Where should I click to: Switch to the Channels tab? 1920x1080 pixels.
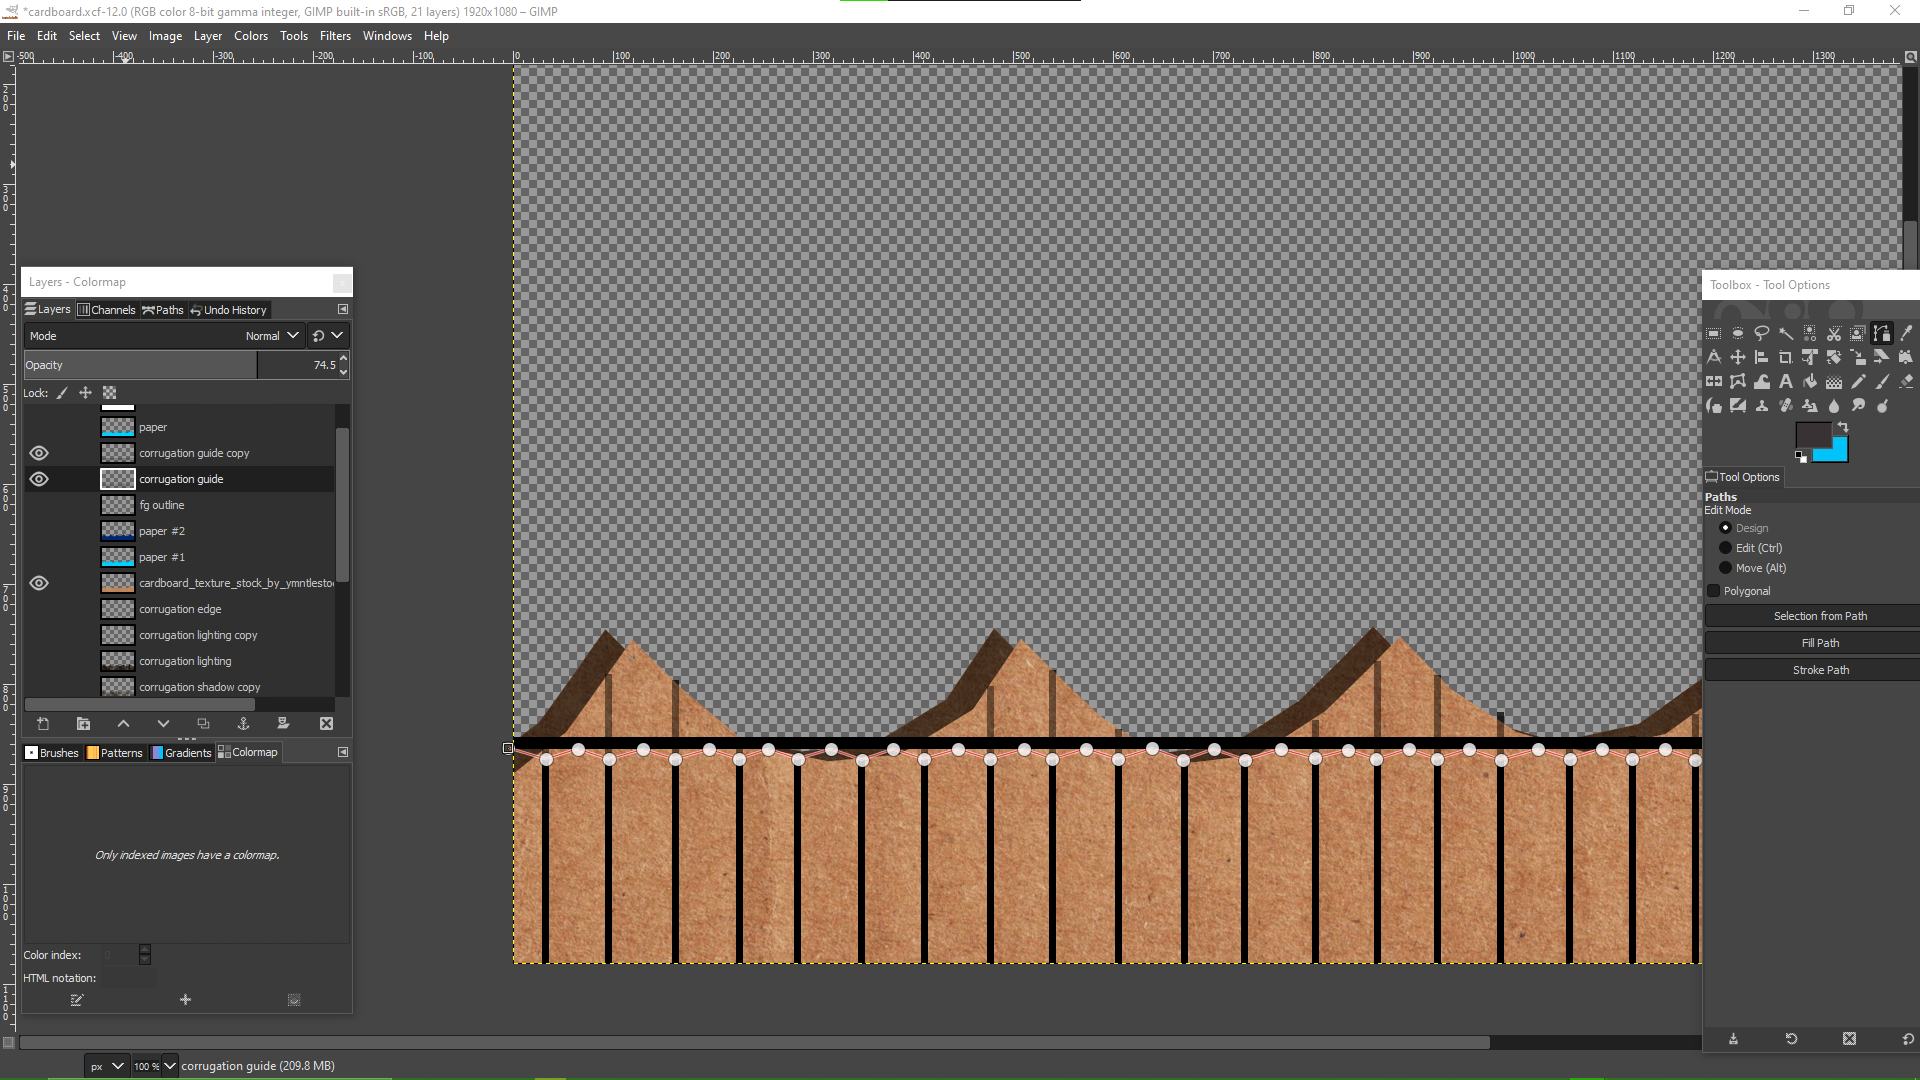point(106,310)
